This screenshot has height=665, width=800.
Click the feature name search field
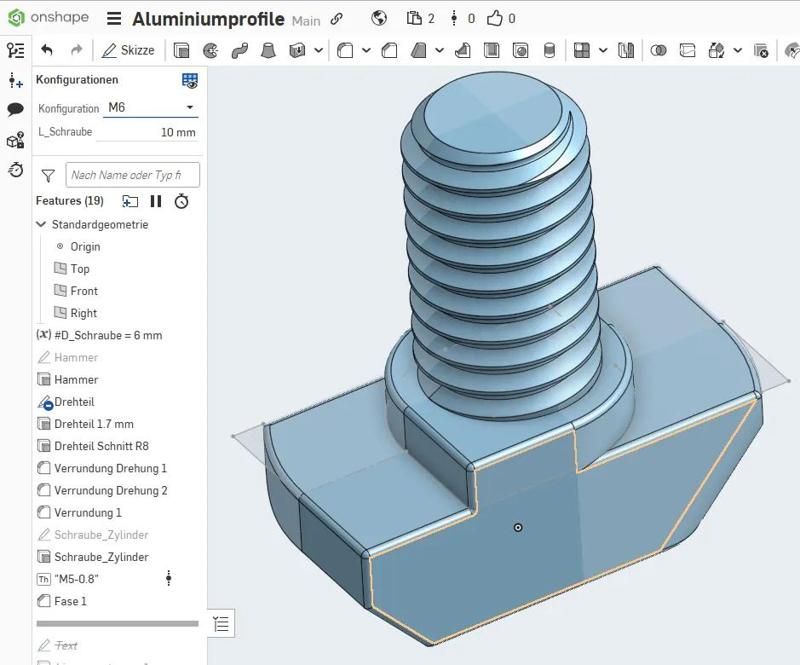[133, 176]
